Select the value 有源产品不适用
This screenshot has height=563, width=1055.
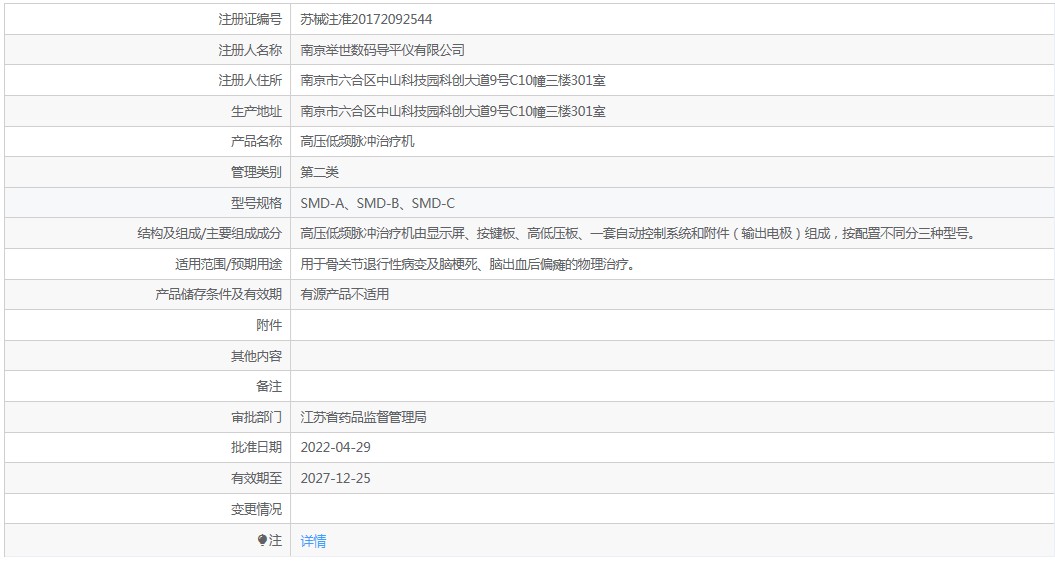pyautogui.click(x=344, y=295)
